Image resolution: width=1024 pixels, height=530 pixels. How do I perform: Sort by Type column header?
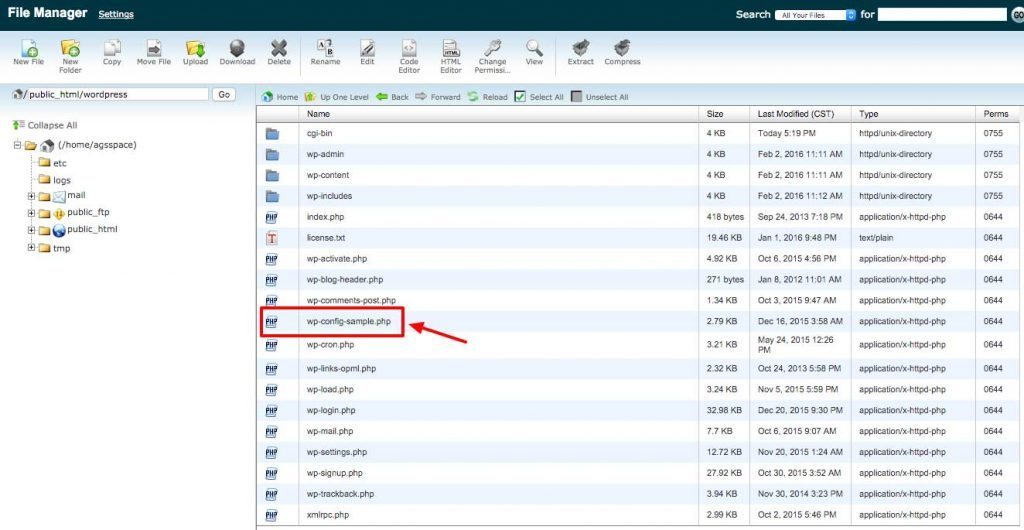(x=869, y=114)
